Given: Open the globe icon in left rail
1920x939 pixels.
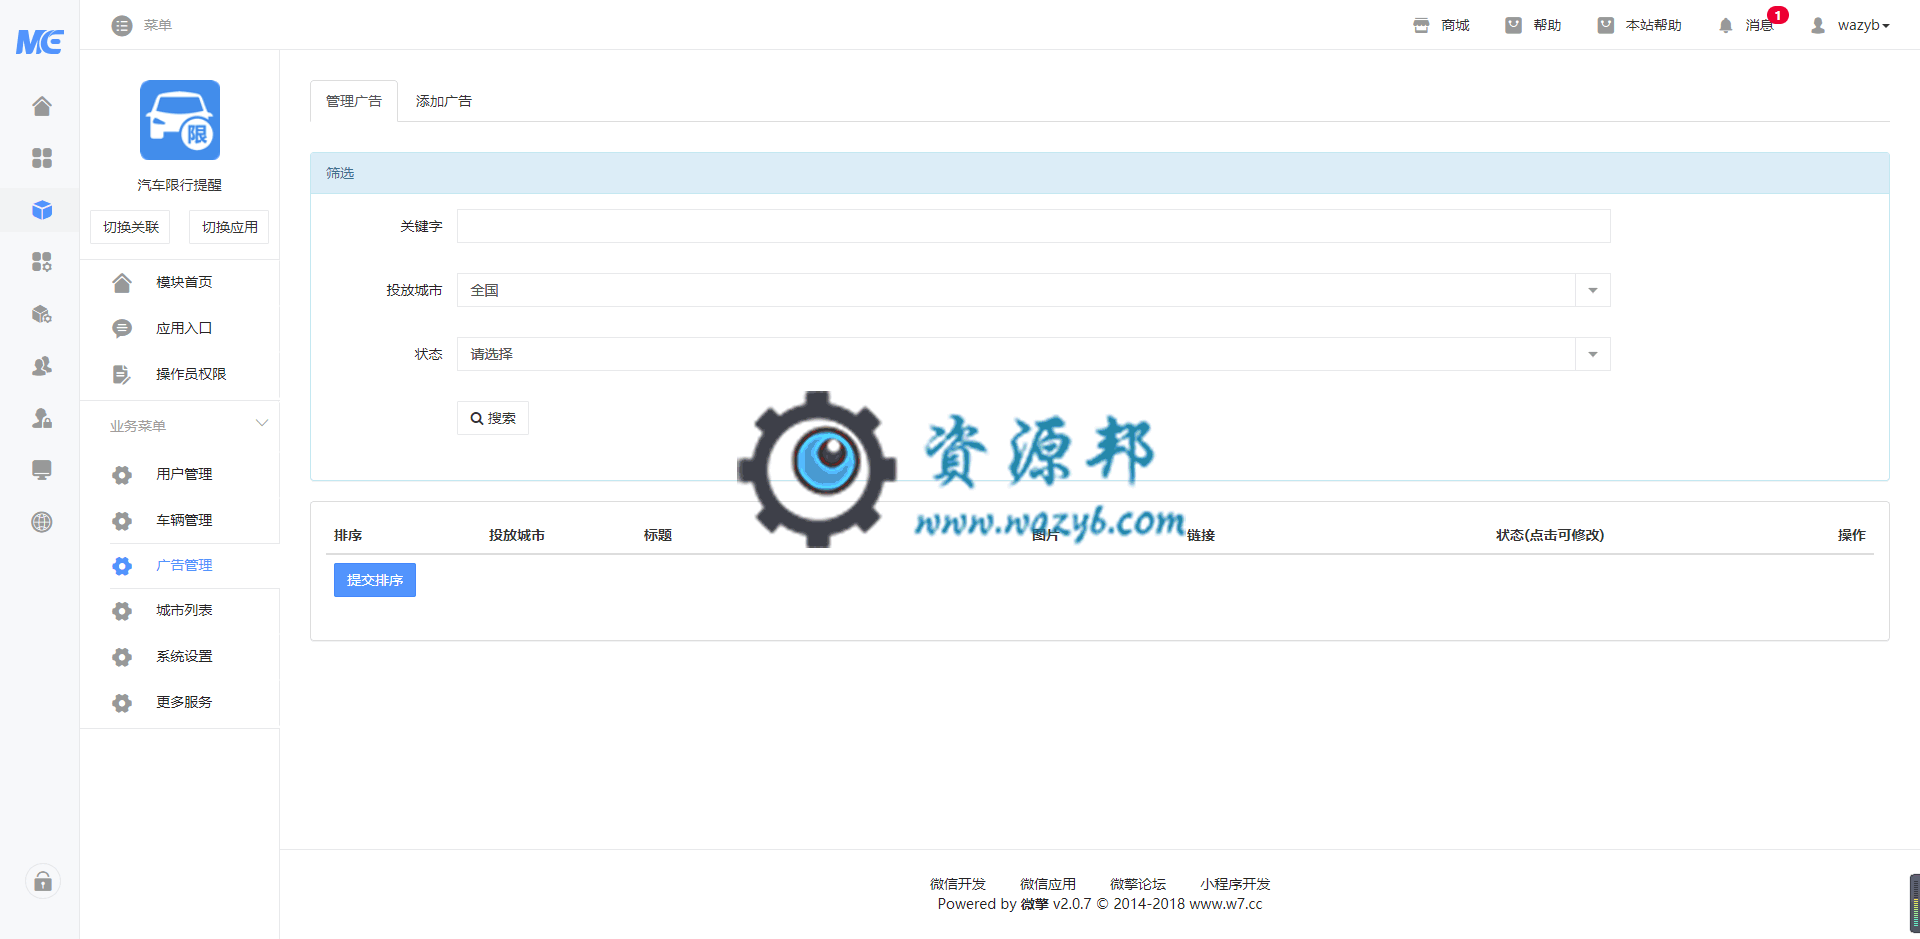Looking at the screenshot, I should (42, 522).
